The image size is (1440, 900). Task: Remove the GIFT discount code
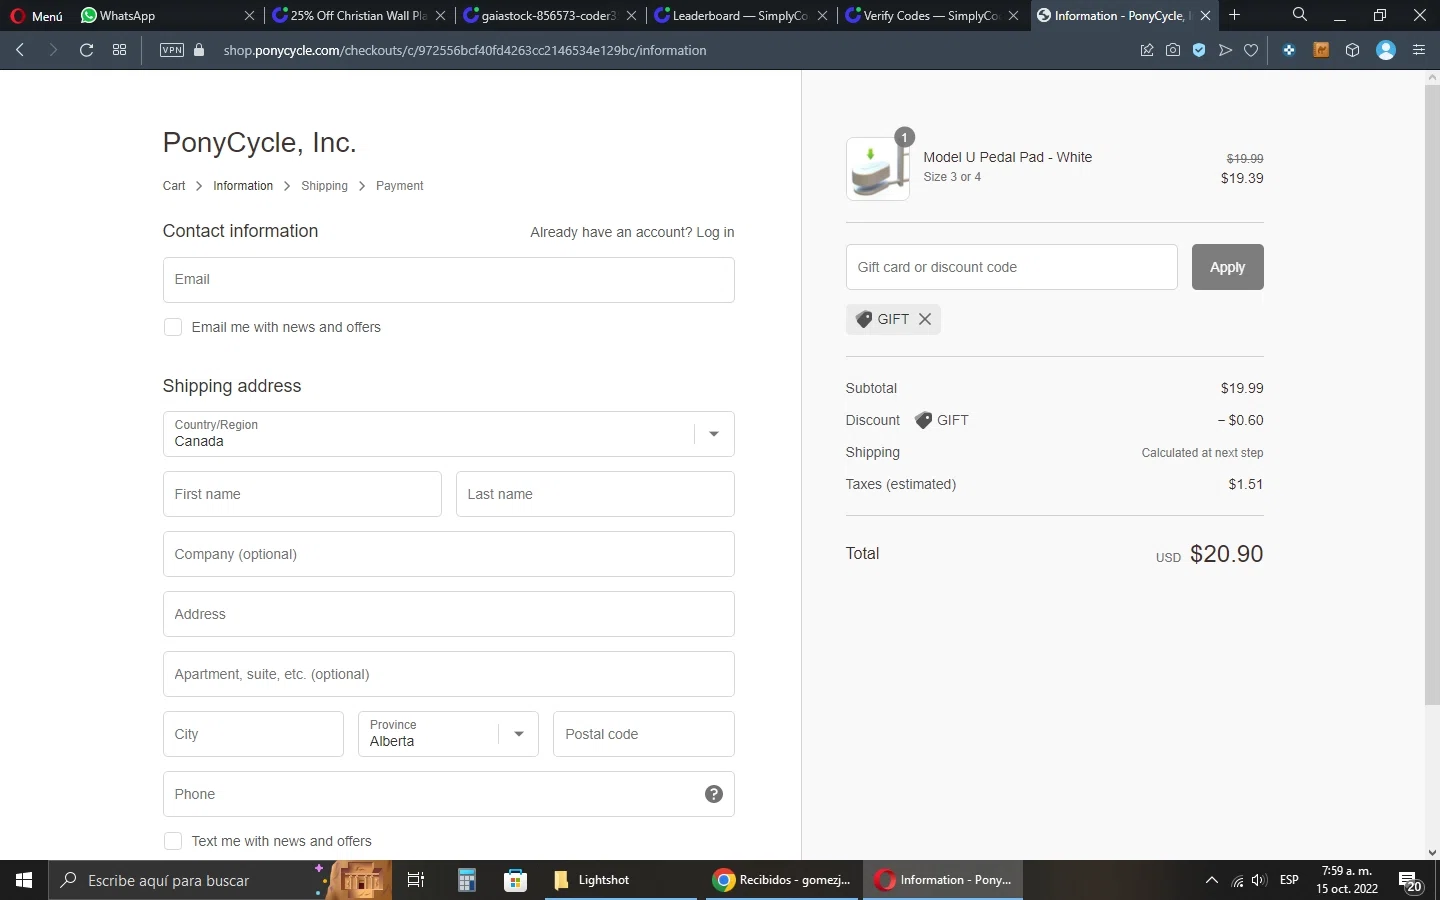pyautogui.click(x=925, y=319)
